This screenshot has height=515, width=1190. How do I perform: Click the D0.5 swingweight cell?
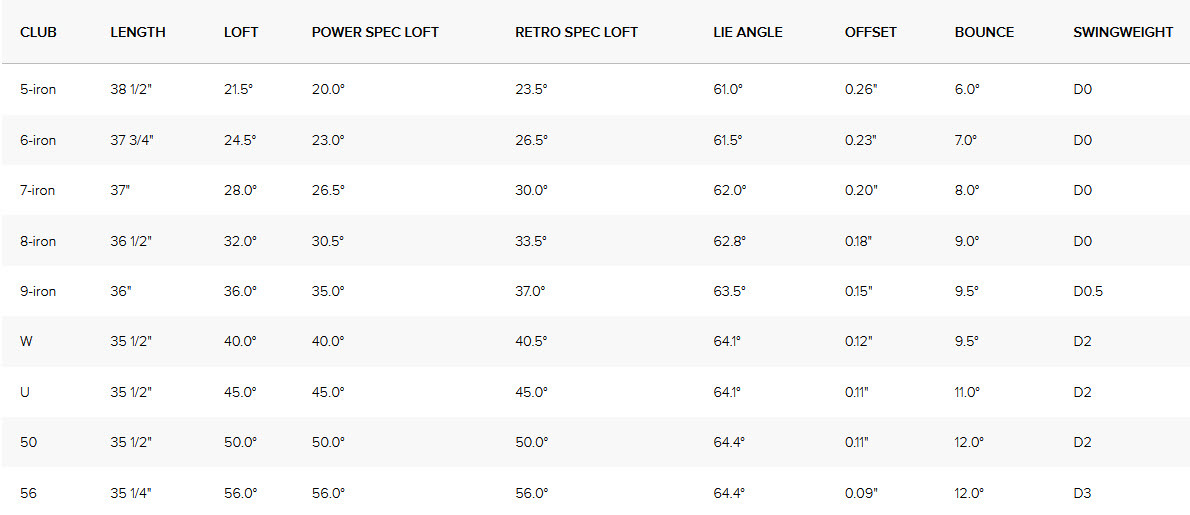[x=1088, y=291]
